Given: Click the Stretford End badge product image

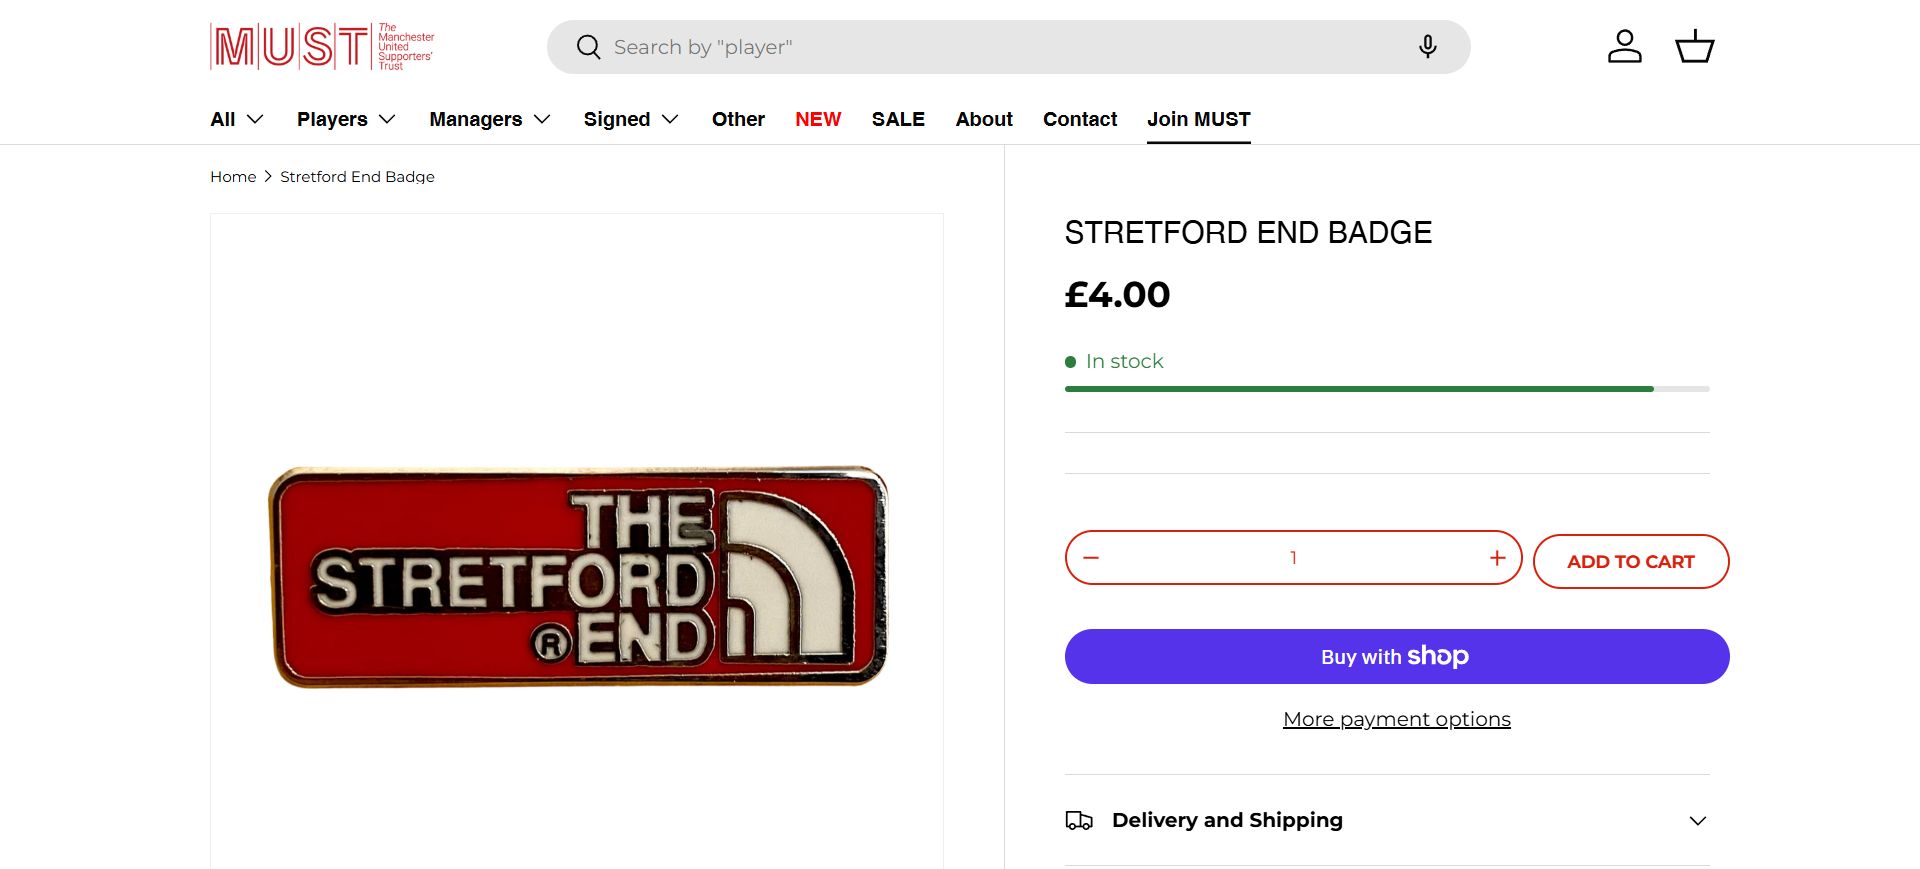Looking at the screenshot, I should coord(577,577).
